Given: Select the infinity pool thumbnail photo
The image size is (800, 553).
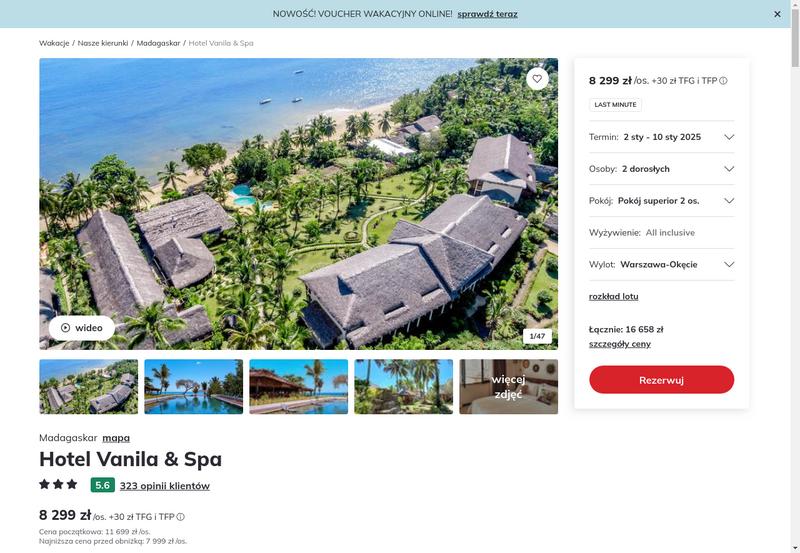Looking at the screenshot, I should [193, 387].
